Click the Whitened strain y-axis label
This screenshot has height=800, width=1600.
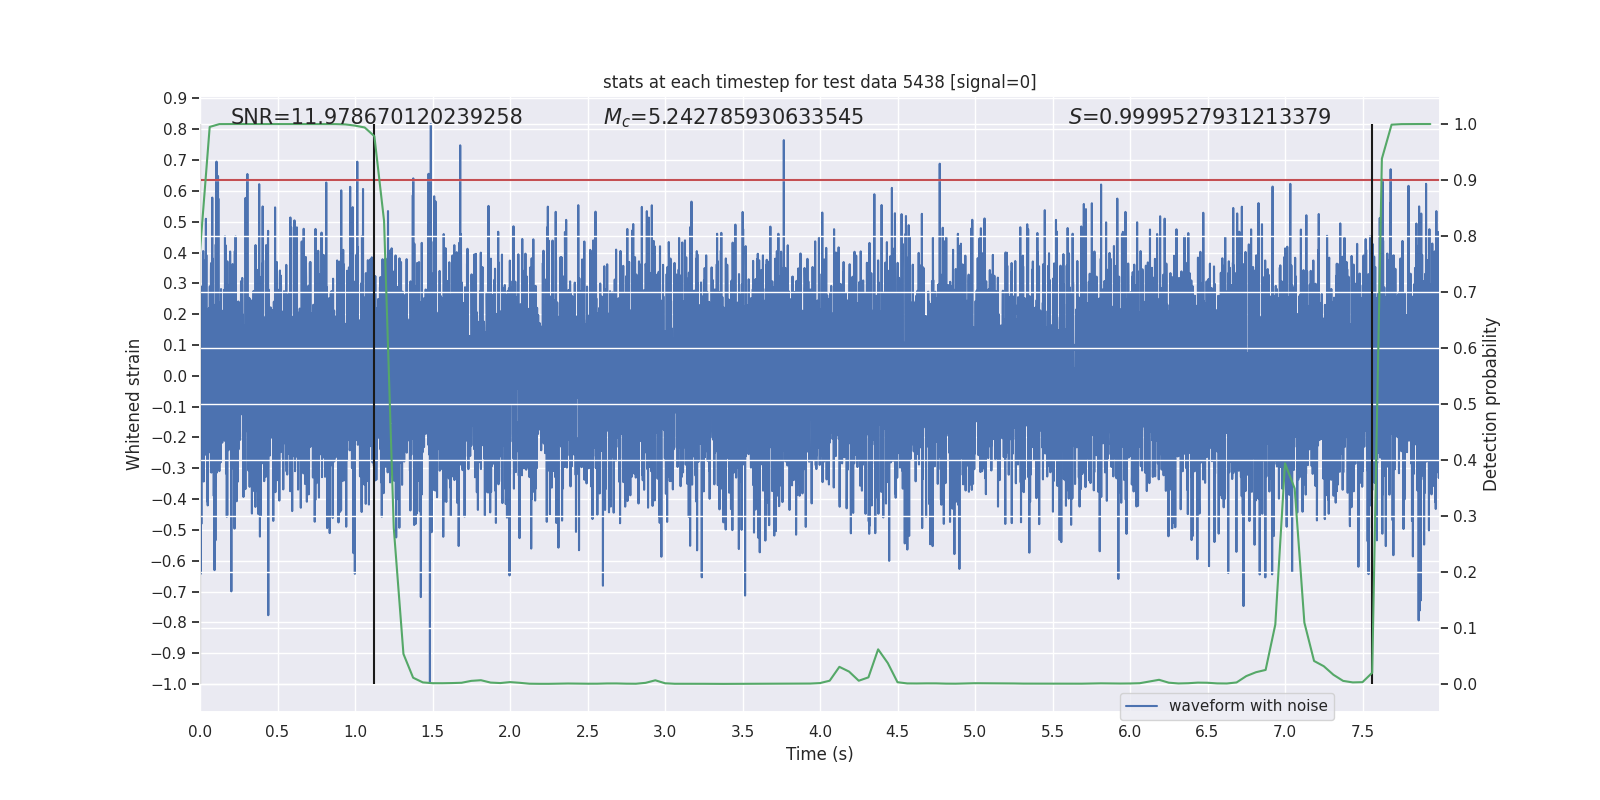[134, 404]
